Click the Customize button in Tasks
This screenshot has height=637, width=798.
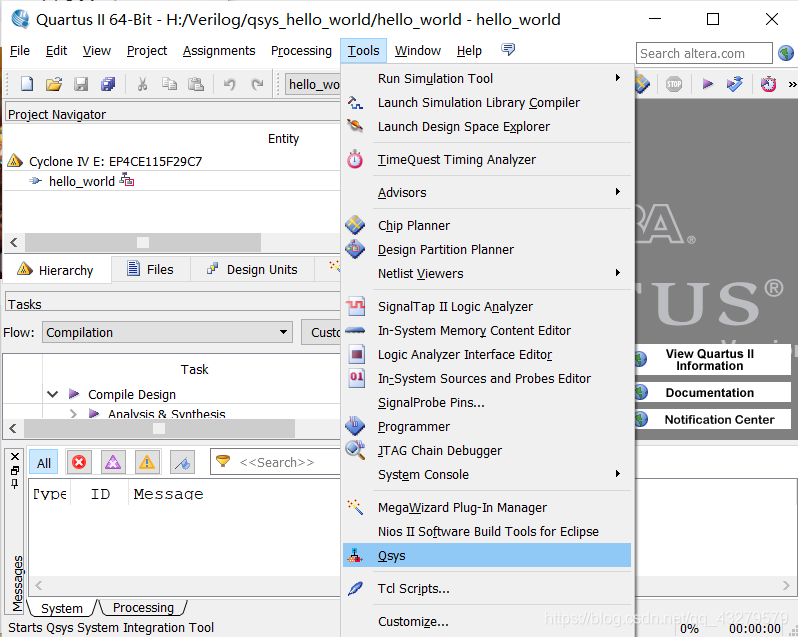321,332
